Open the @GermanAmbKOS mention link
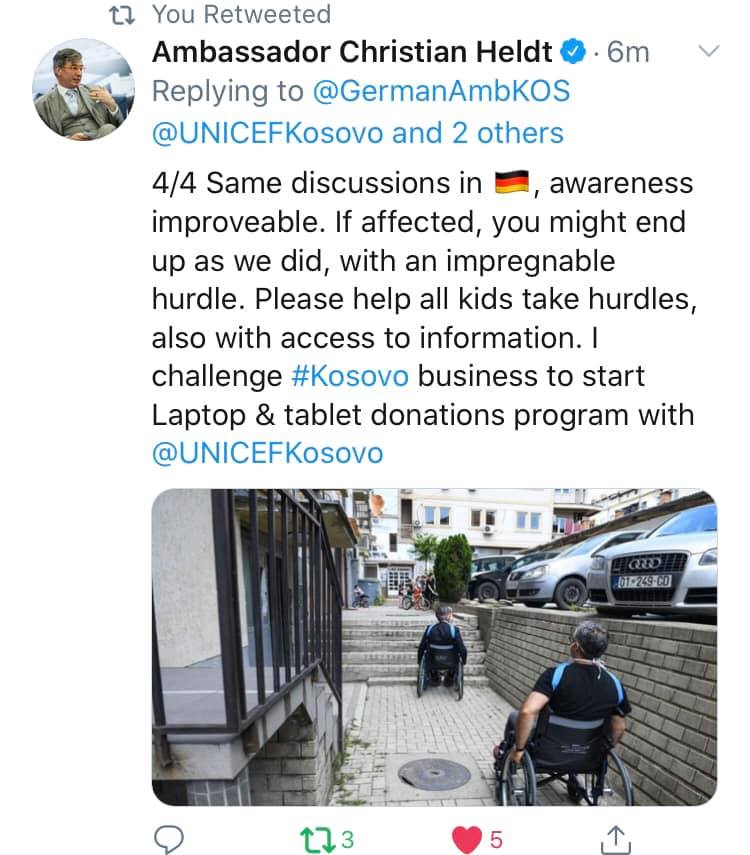 click(441, 91)
